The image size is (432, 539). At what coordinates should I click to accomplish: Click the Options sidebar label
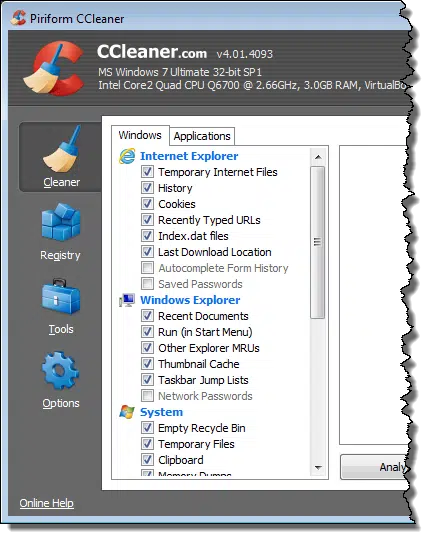[61, 403]
